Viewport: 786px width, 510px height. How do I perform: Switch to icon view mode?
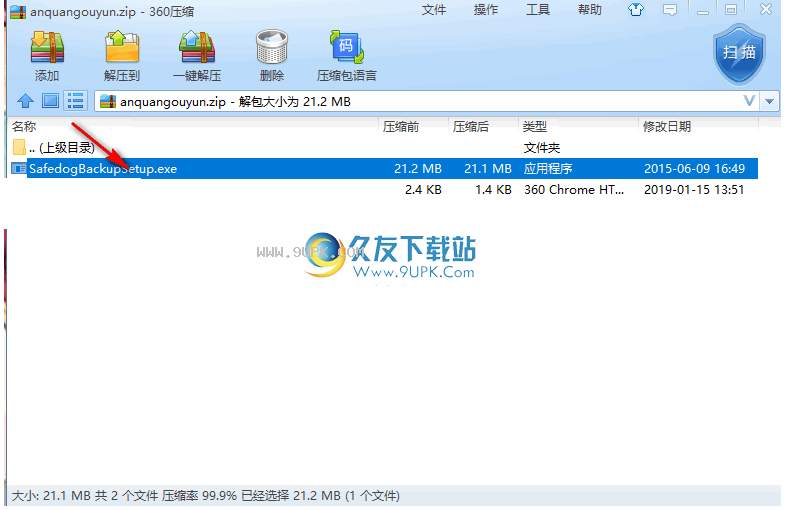[x=50, y=101]
